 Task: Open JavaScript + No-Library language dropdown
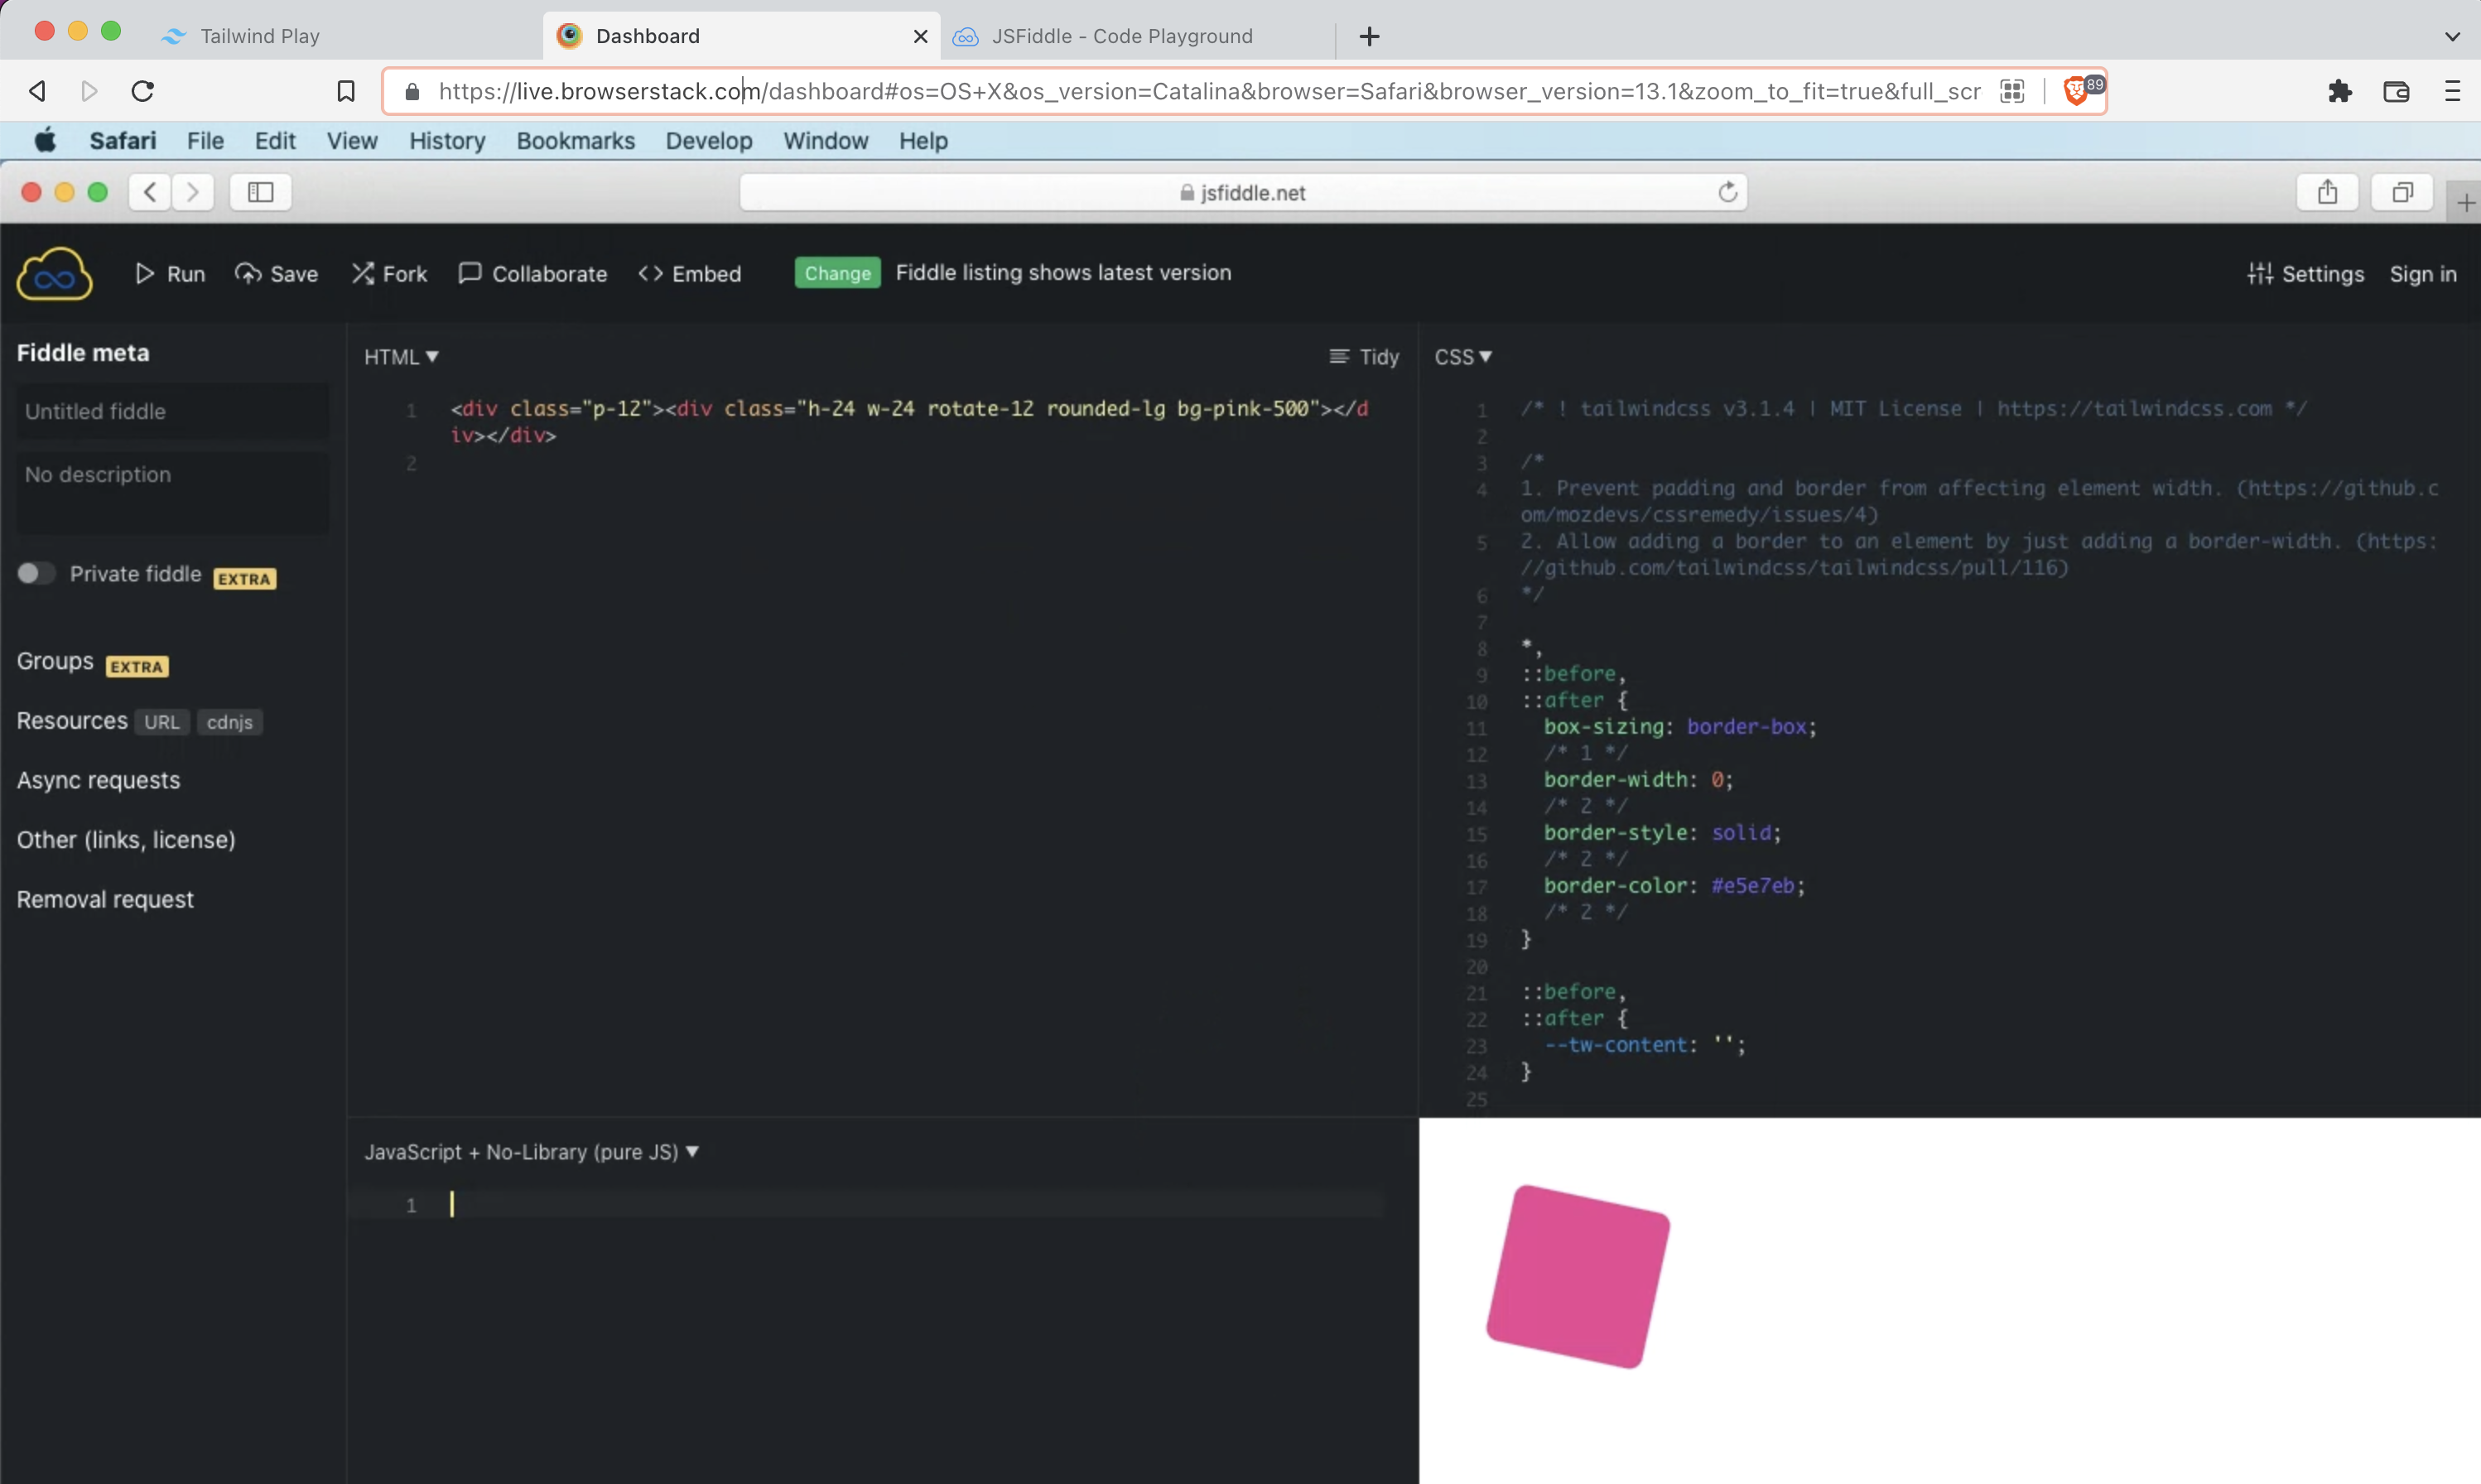coord(530,1151)
